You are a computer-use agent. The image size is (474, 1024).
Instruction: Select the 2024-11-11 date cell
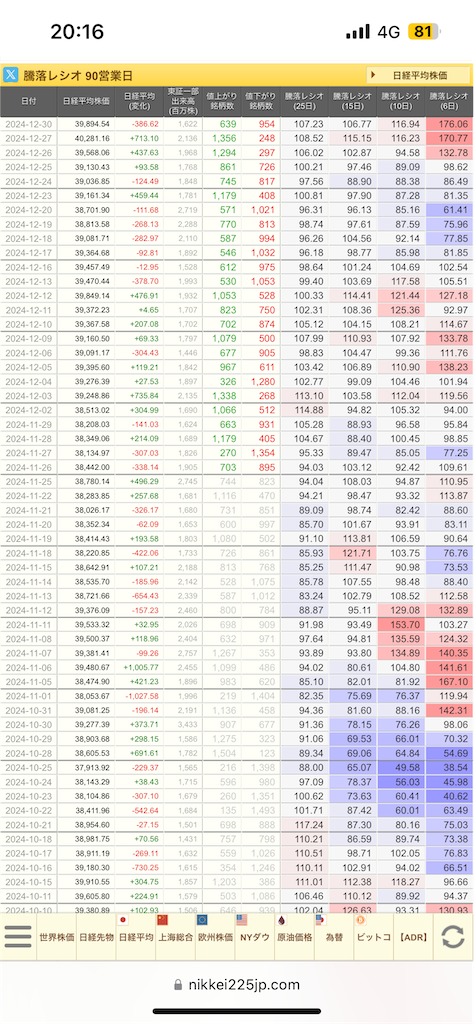29,625
